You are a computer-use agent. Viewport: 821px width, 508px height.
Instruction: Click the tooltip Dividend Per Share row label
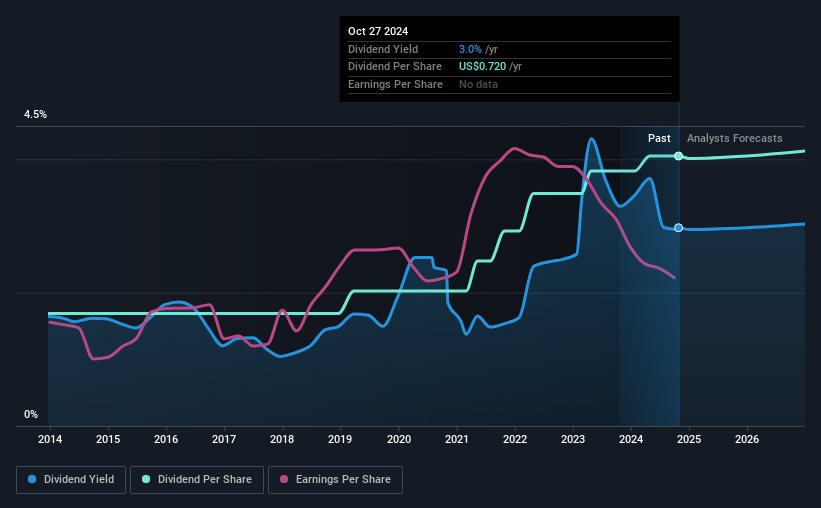[395, 67]
